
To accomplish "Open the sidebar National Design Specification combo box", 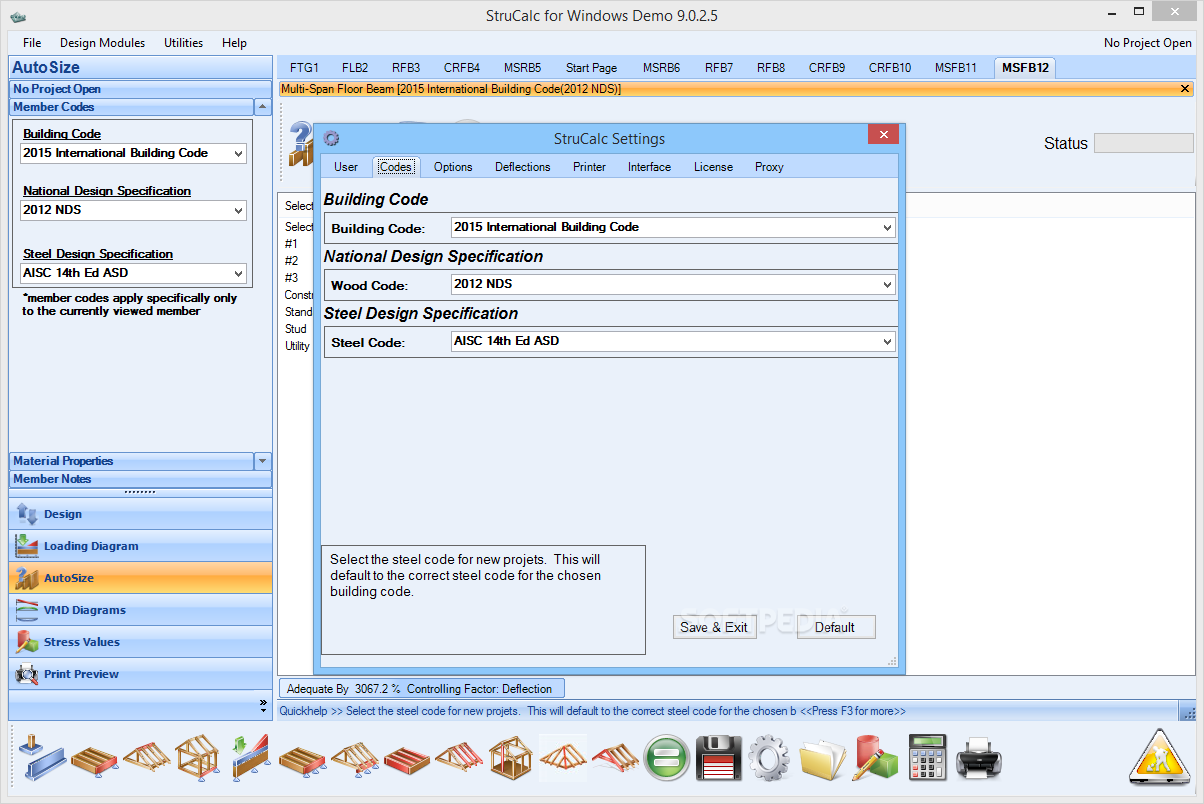I will tap(133, 210).
